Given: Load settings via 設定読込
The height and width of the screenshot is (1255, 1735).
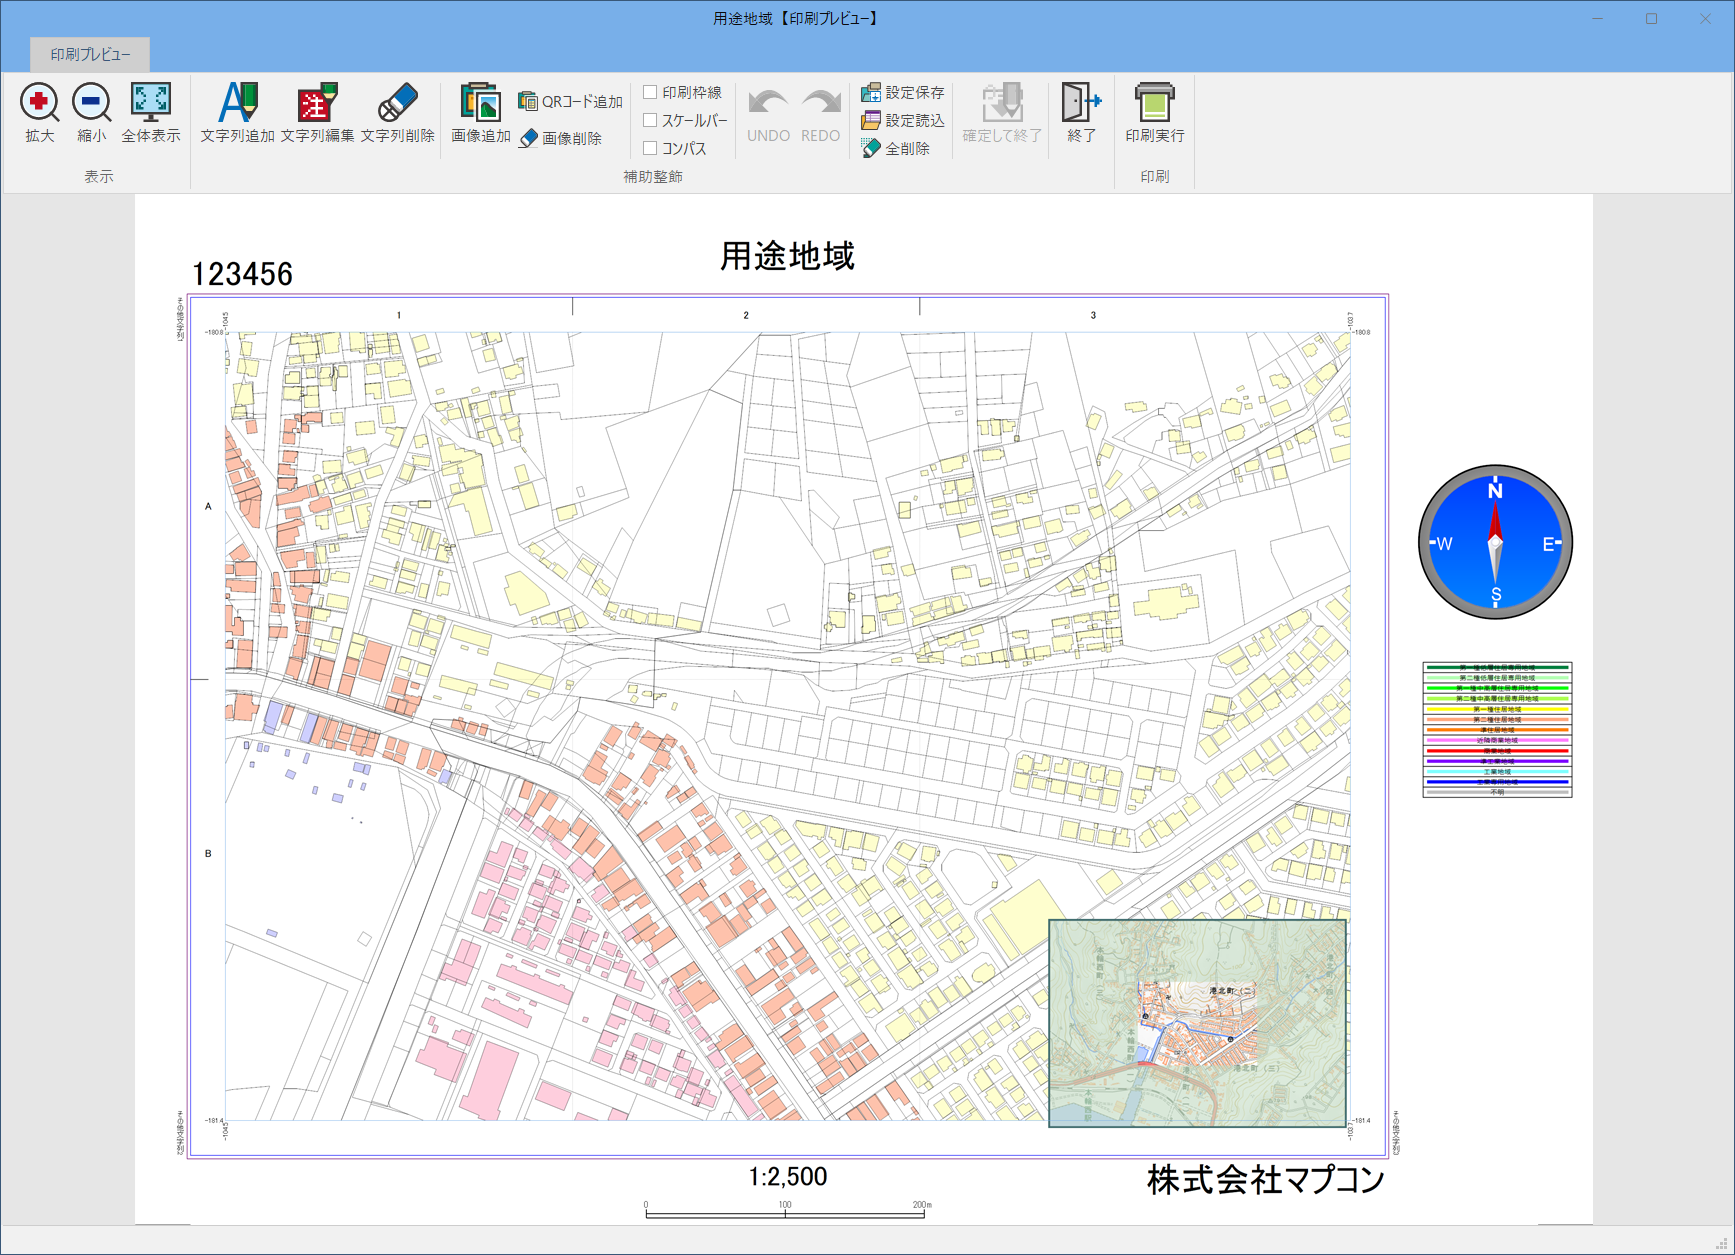Looking at the screenshot, I should [903, 120].
